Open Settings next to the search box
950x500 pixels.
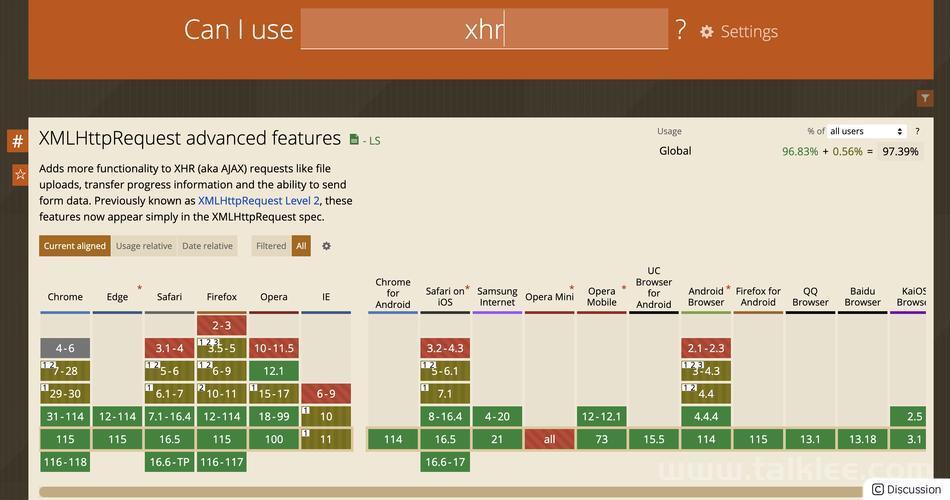coord(739,32)
